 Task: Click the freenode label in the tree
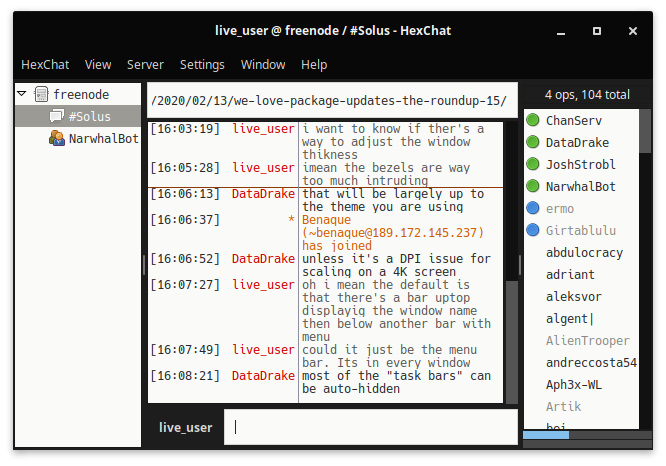coord(81,94)
